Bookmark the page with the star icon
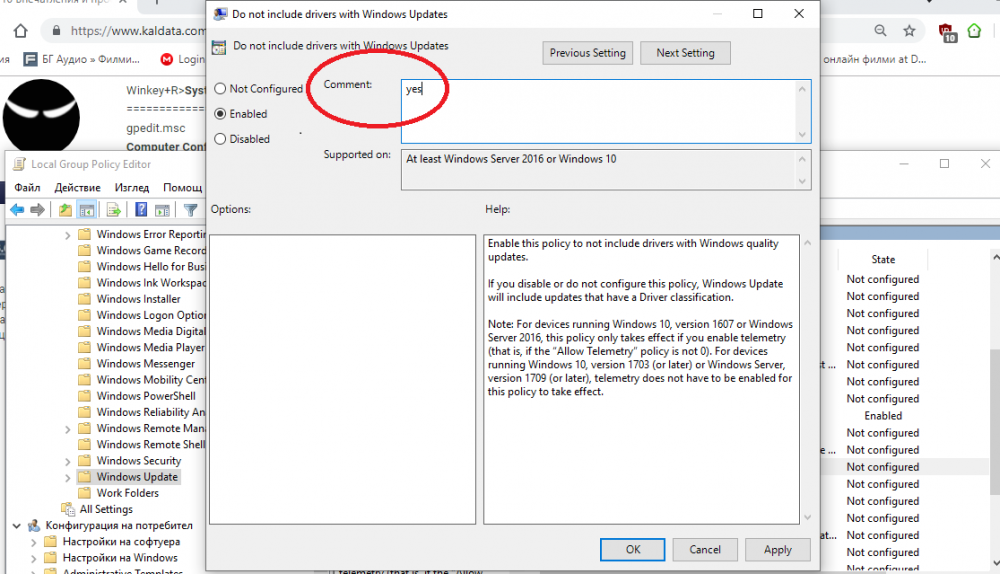 click(909, 30)
